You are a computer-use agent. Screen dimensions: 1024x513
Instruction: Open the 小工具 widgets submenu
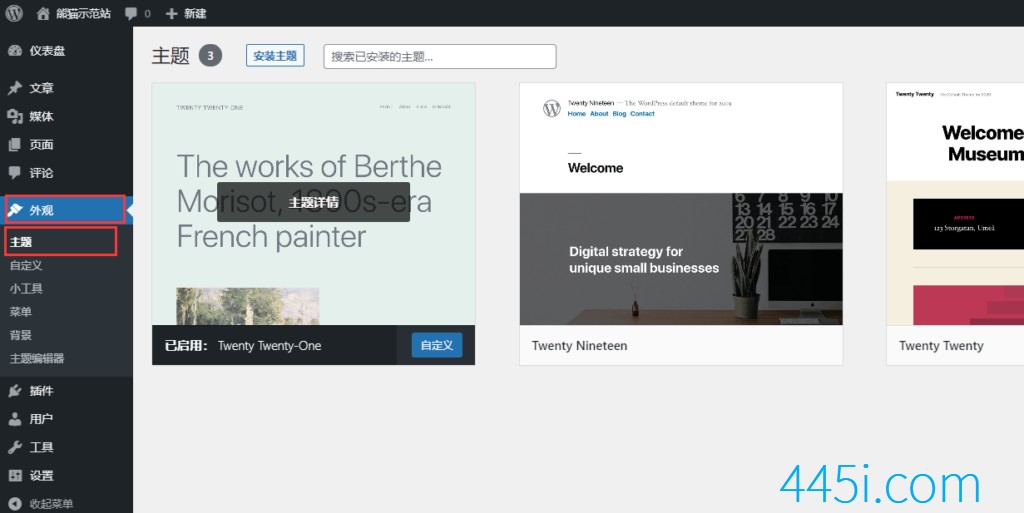coord(26,288)
